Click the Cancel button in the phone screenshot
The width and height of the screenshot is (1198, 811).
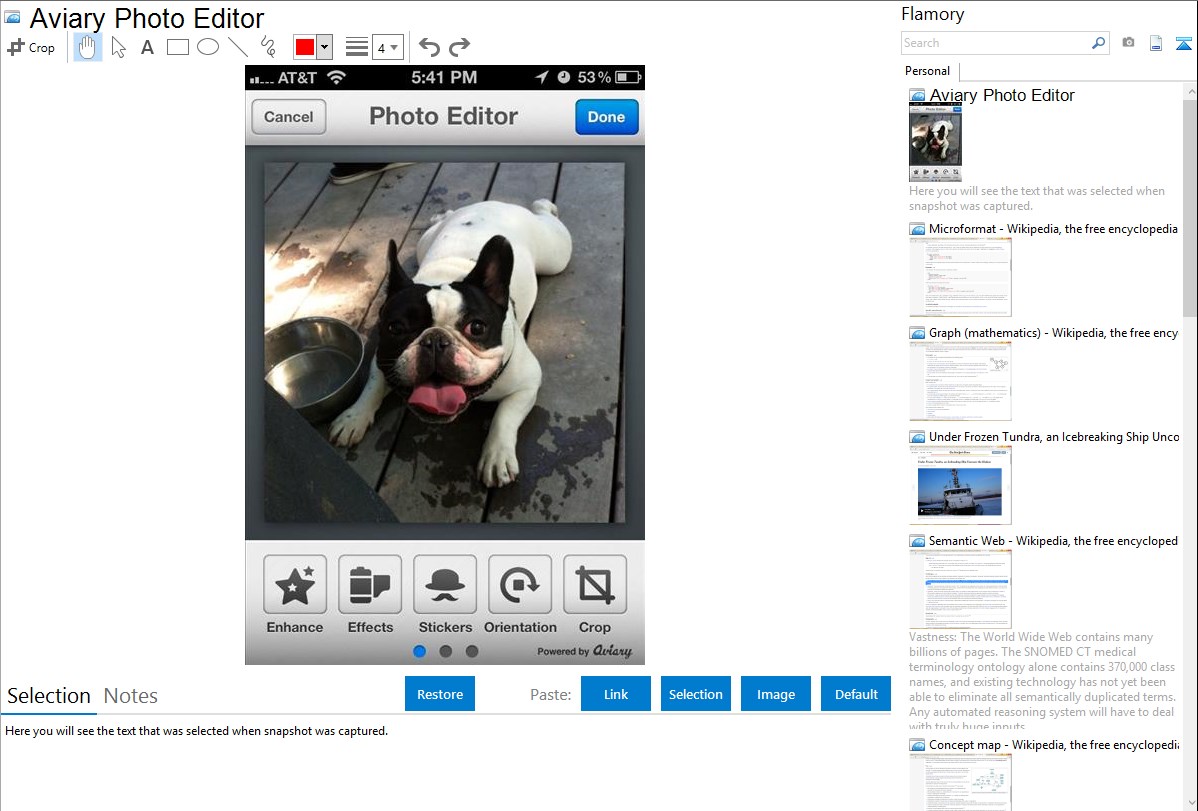[289, 117]
